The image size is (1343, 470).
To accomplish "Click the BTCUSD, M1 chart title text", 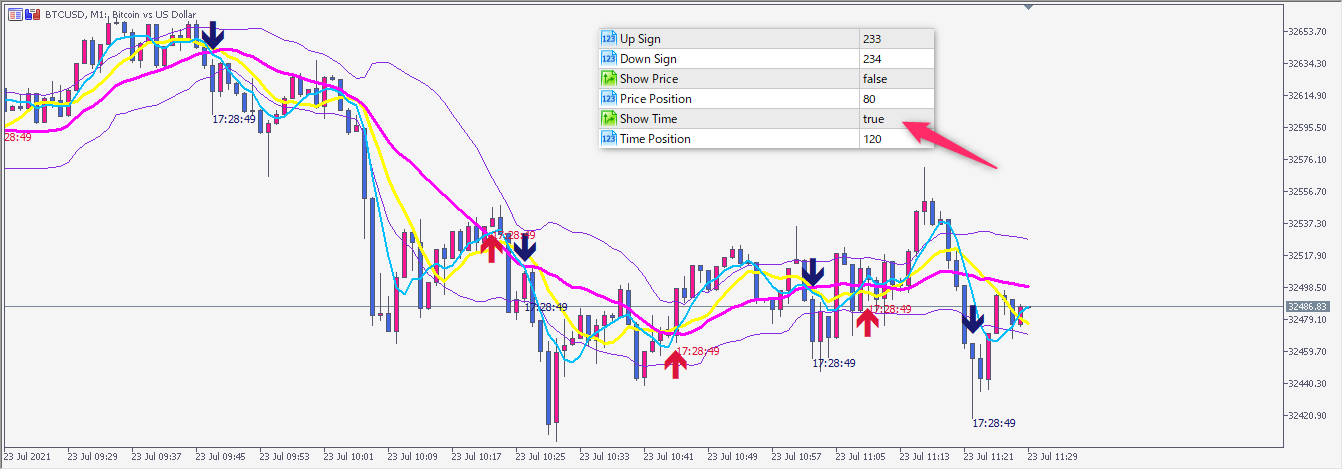I will tap(121, 14).
